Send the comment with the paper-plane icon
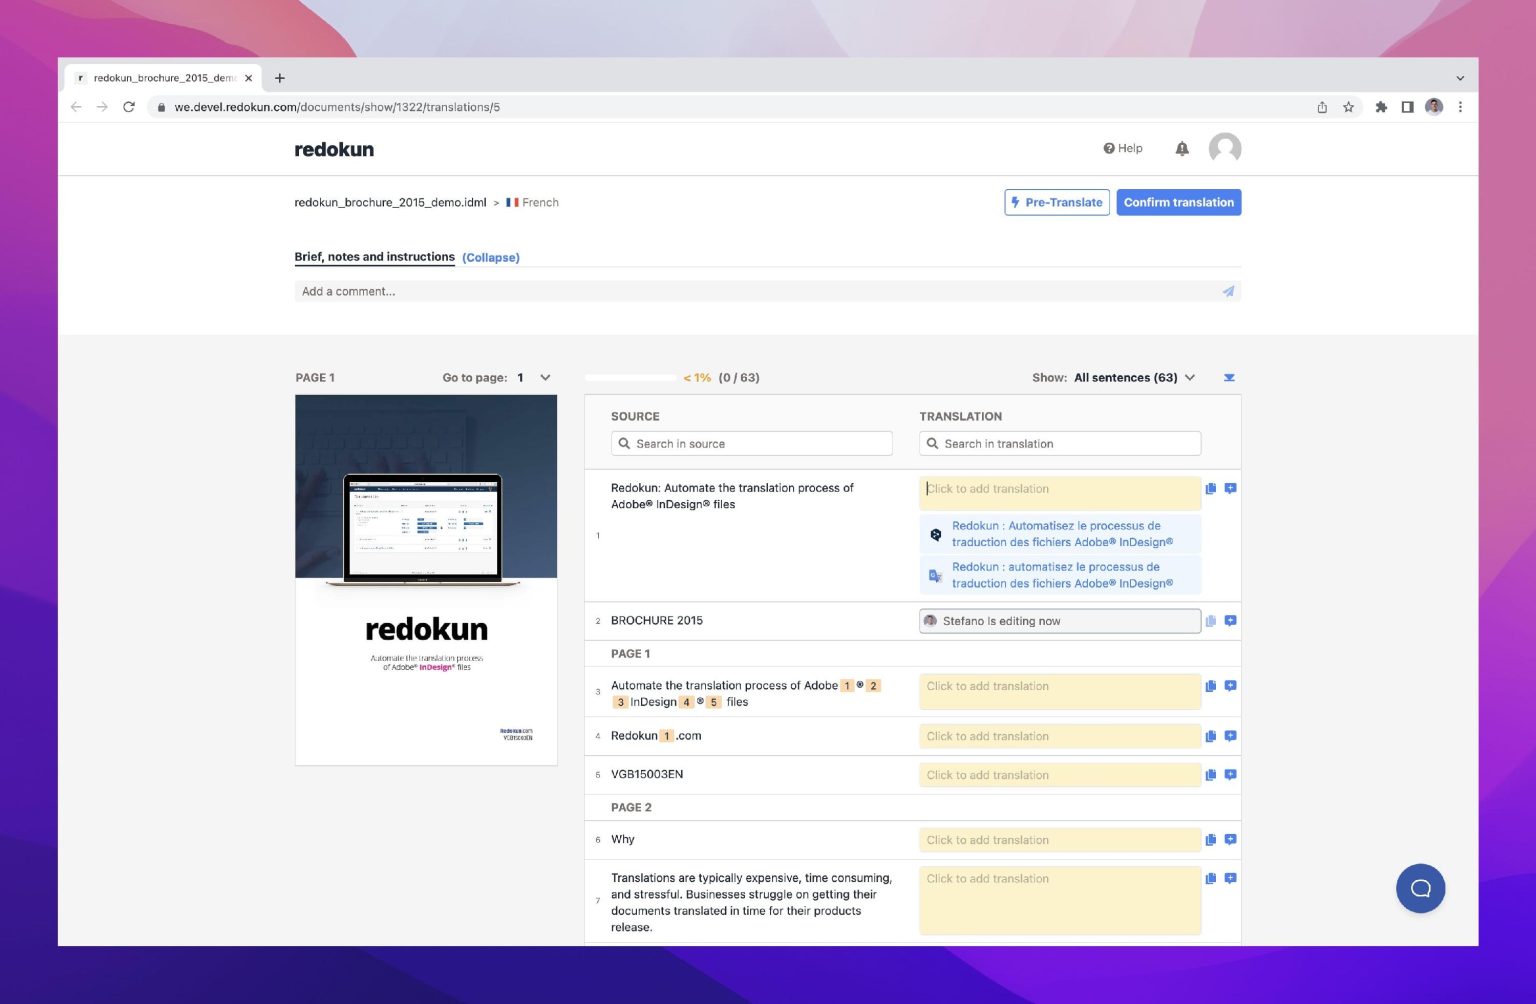Image resolution: width=1536 pixels, height=1004 pixels. 1229,291
